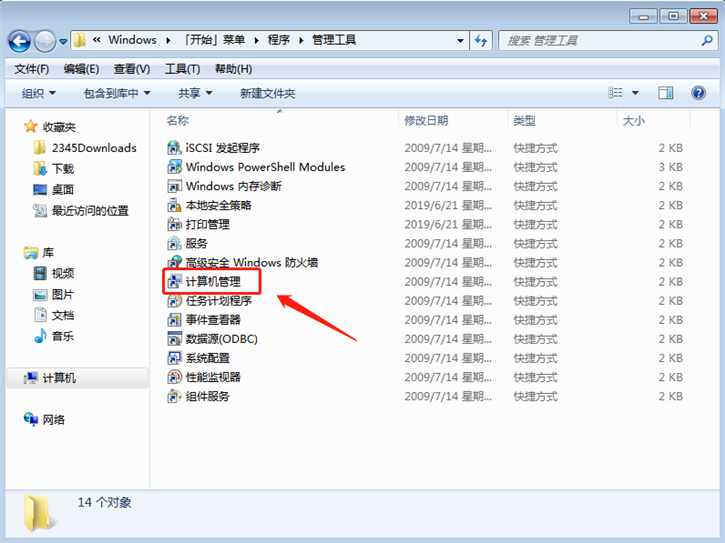The width and height of the screenshot is (725, 543).
Task: Select the 打印管理 shortcut icon
Action: [x=174, y=224]
